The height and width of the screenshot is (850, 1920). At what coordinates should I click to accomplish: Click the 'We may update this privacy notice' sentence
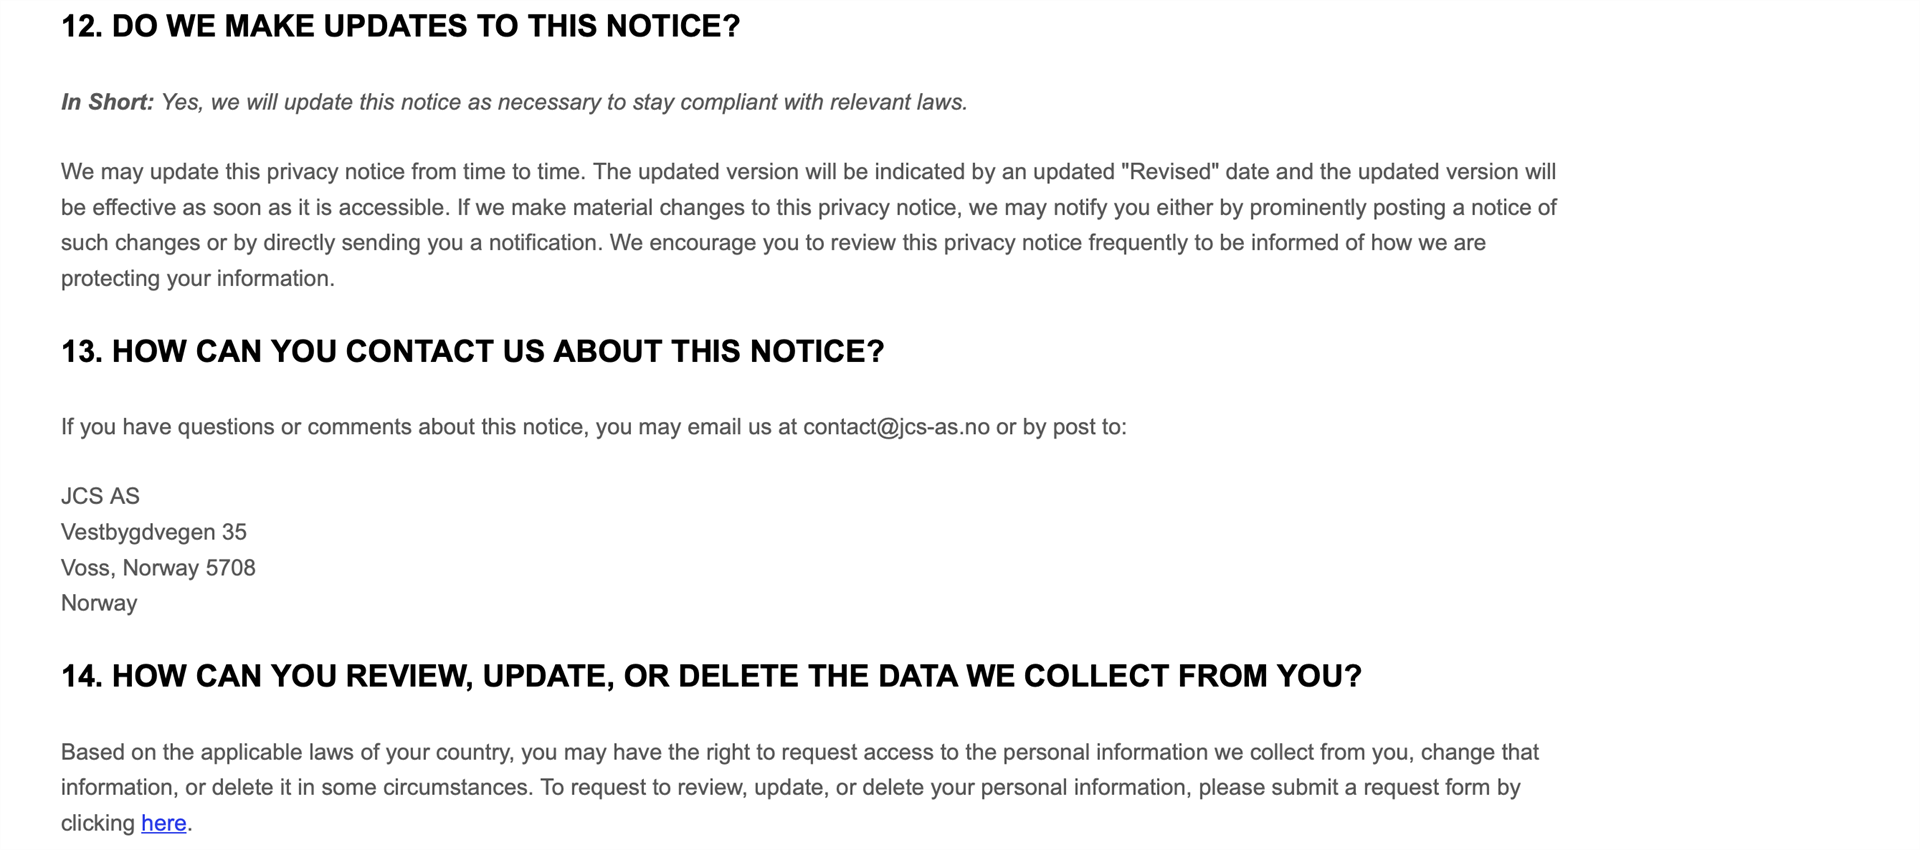323,172
